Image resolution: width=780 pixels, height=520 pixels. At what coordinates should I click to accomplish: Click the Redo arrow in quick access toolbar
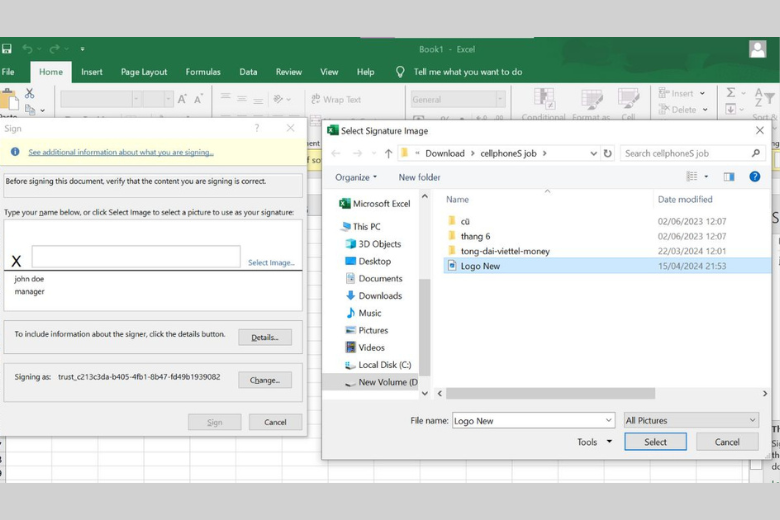(x=54, y=49)
